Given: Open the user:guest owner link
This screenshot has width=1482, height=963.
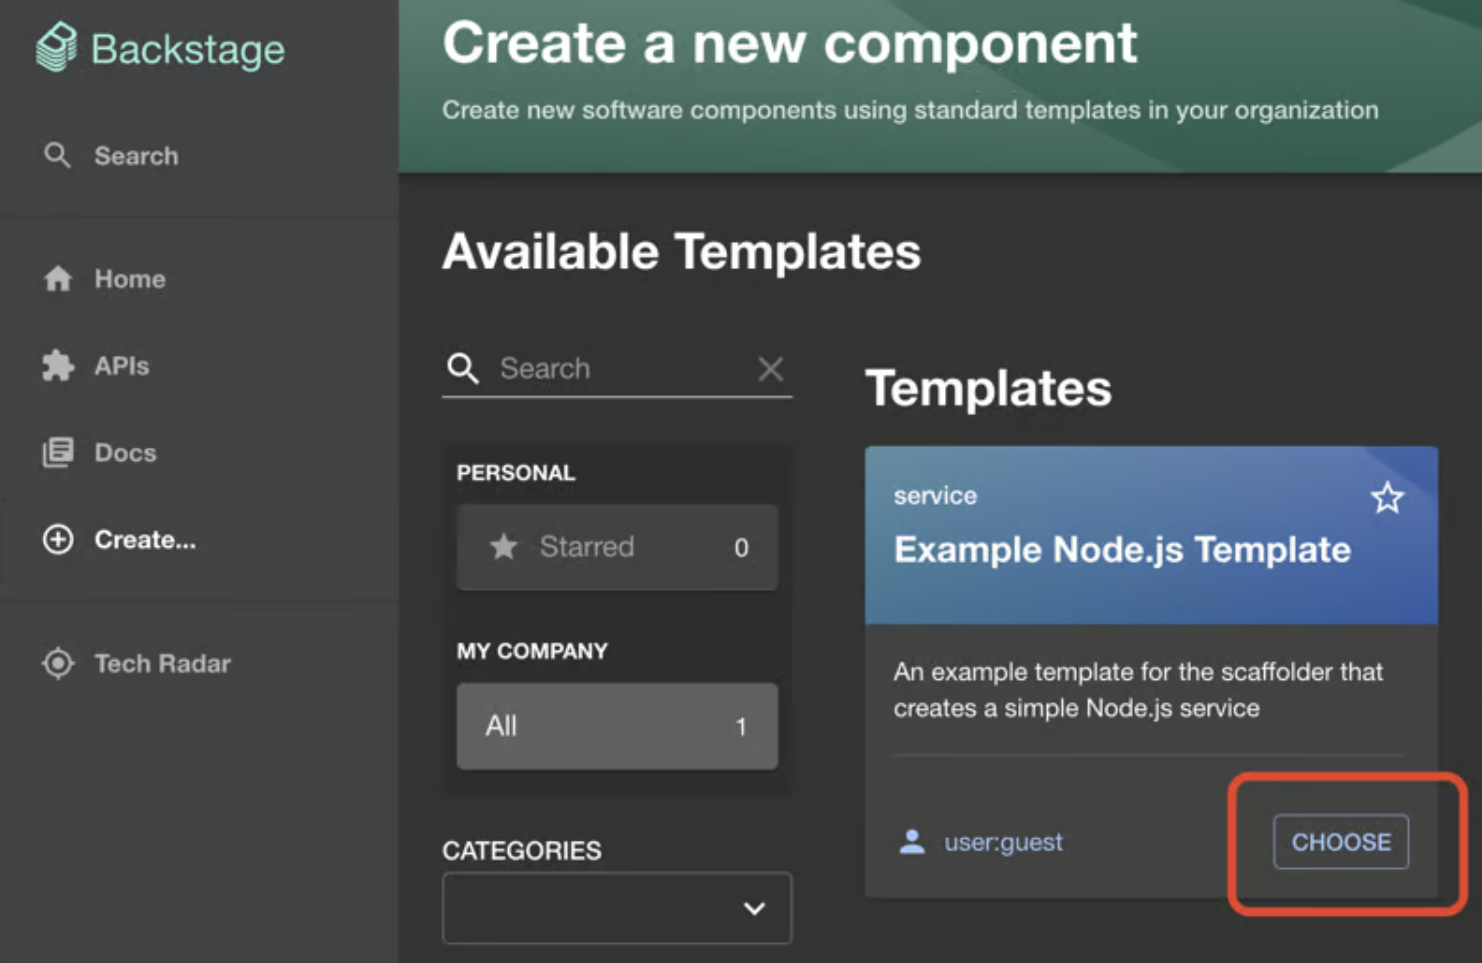Looking at the screenshot, I should pyautogui.click(x=1003, y=842).
